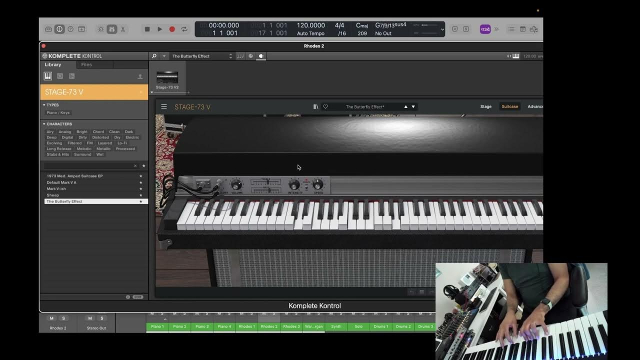Image resolution: width=640 pixels, height=360 pixels.
Task: Select the Stabs & Hits character tag
Action: click(x=58, y=155)
